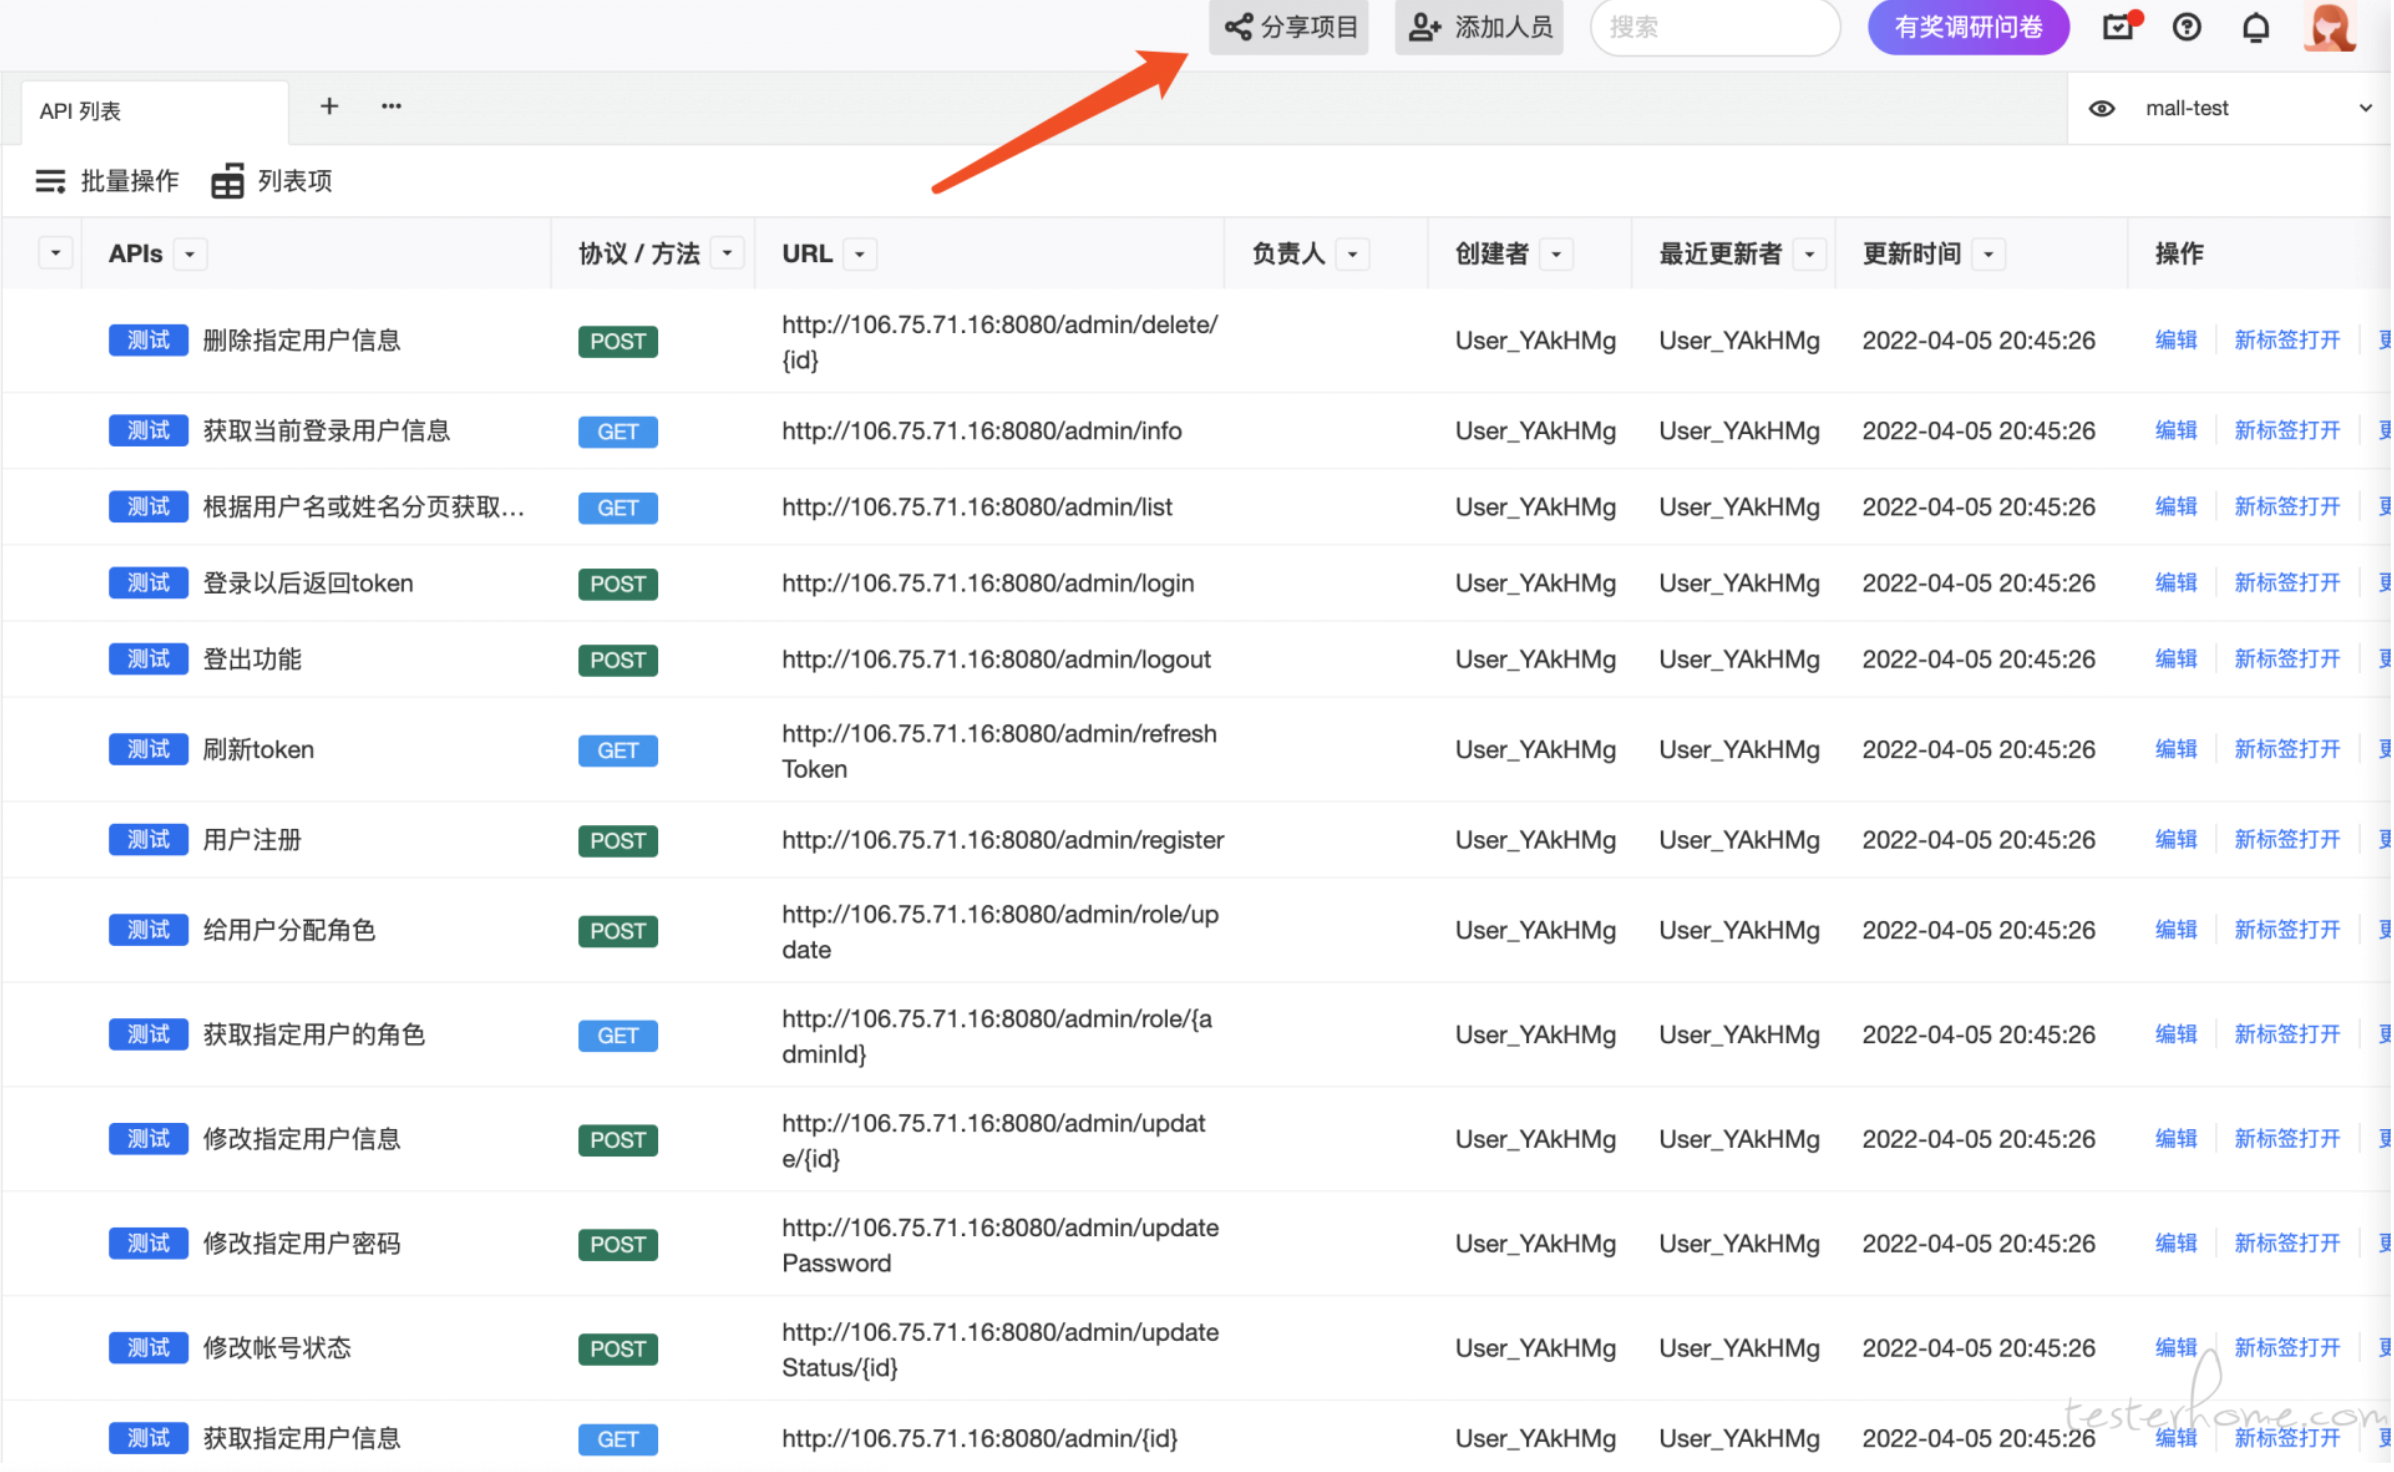This screenshot has height=1472, width=2394.
Task: Click the search input field
Action: [x=1716, y=27]
